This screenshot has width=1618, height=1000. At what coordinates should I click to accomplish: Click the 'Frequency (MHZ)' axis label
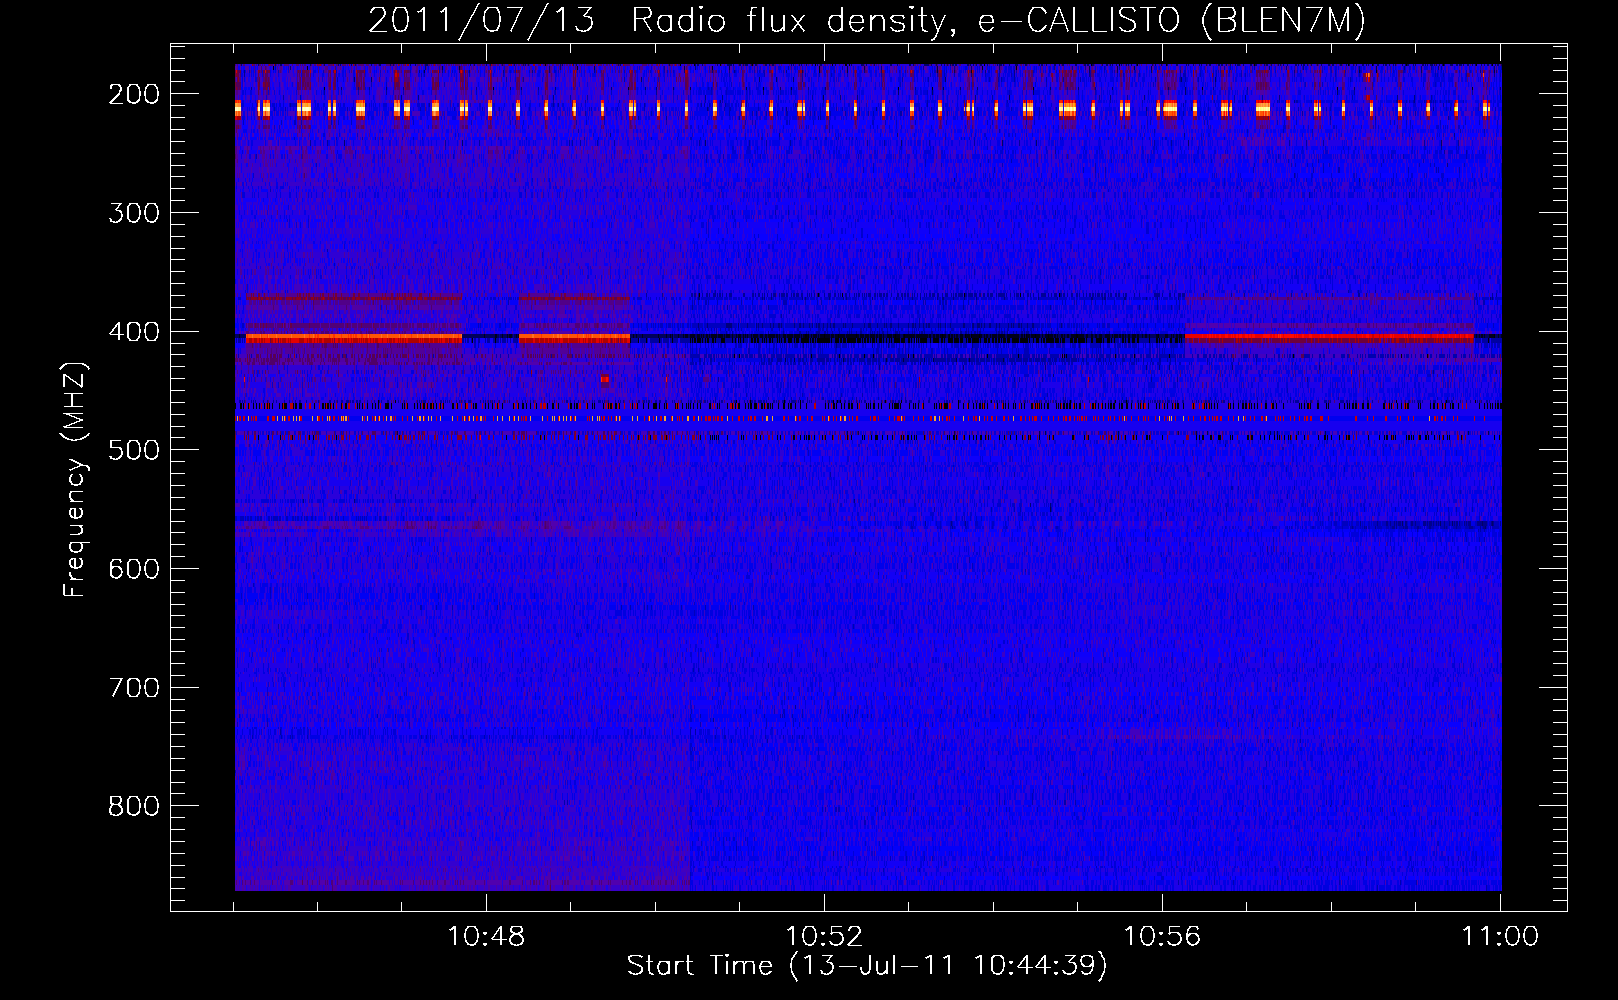coord(75,479)
